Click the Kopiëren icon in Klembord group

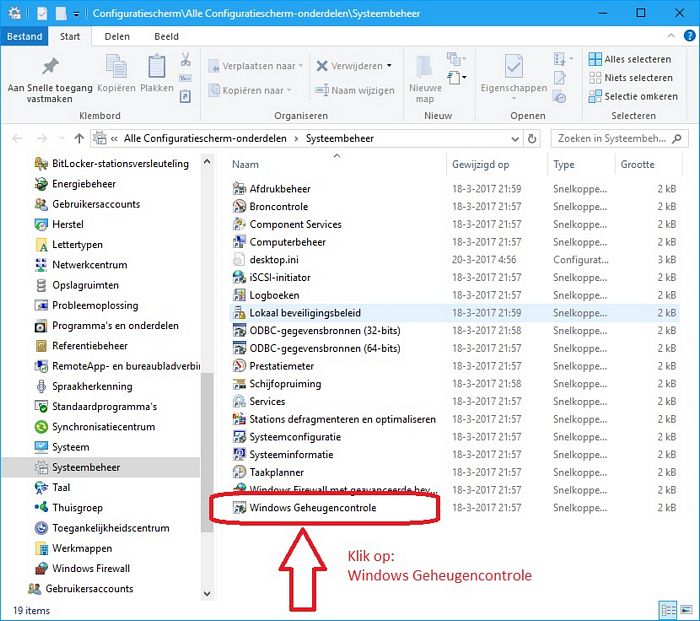[x=116, y=66]
